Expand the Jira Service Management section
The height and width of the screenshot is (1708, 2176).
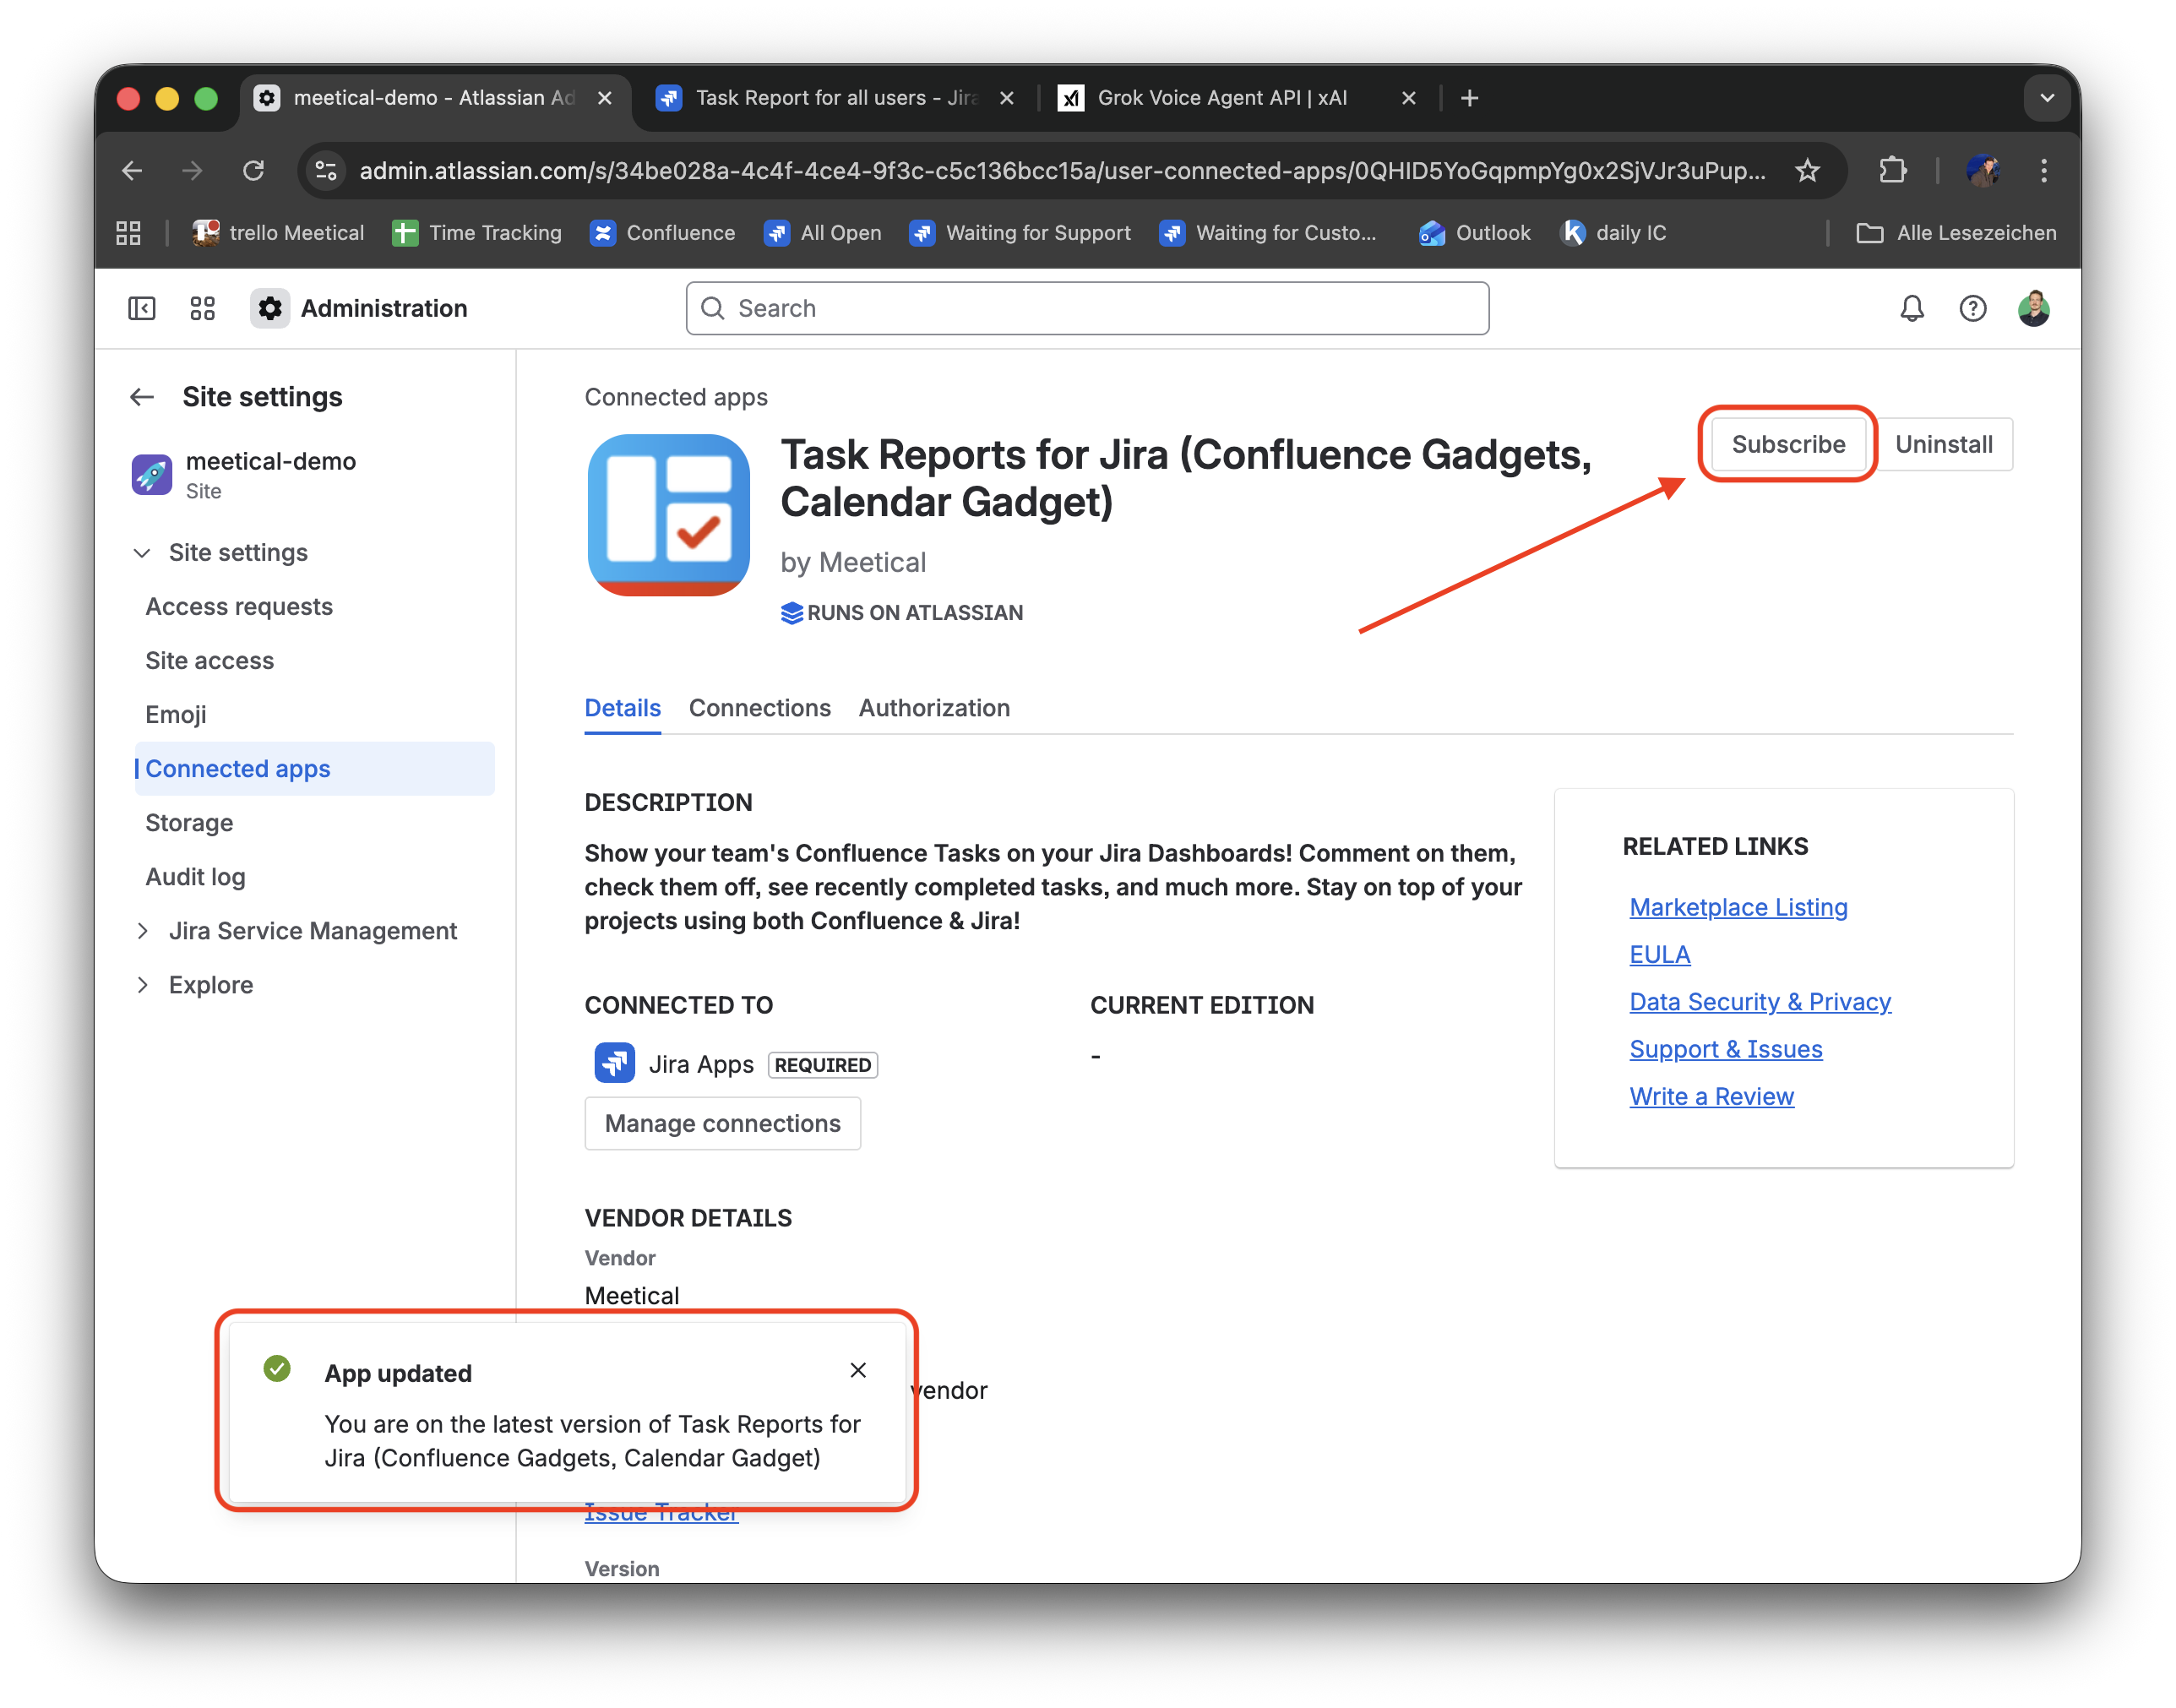tap(142, 931)
